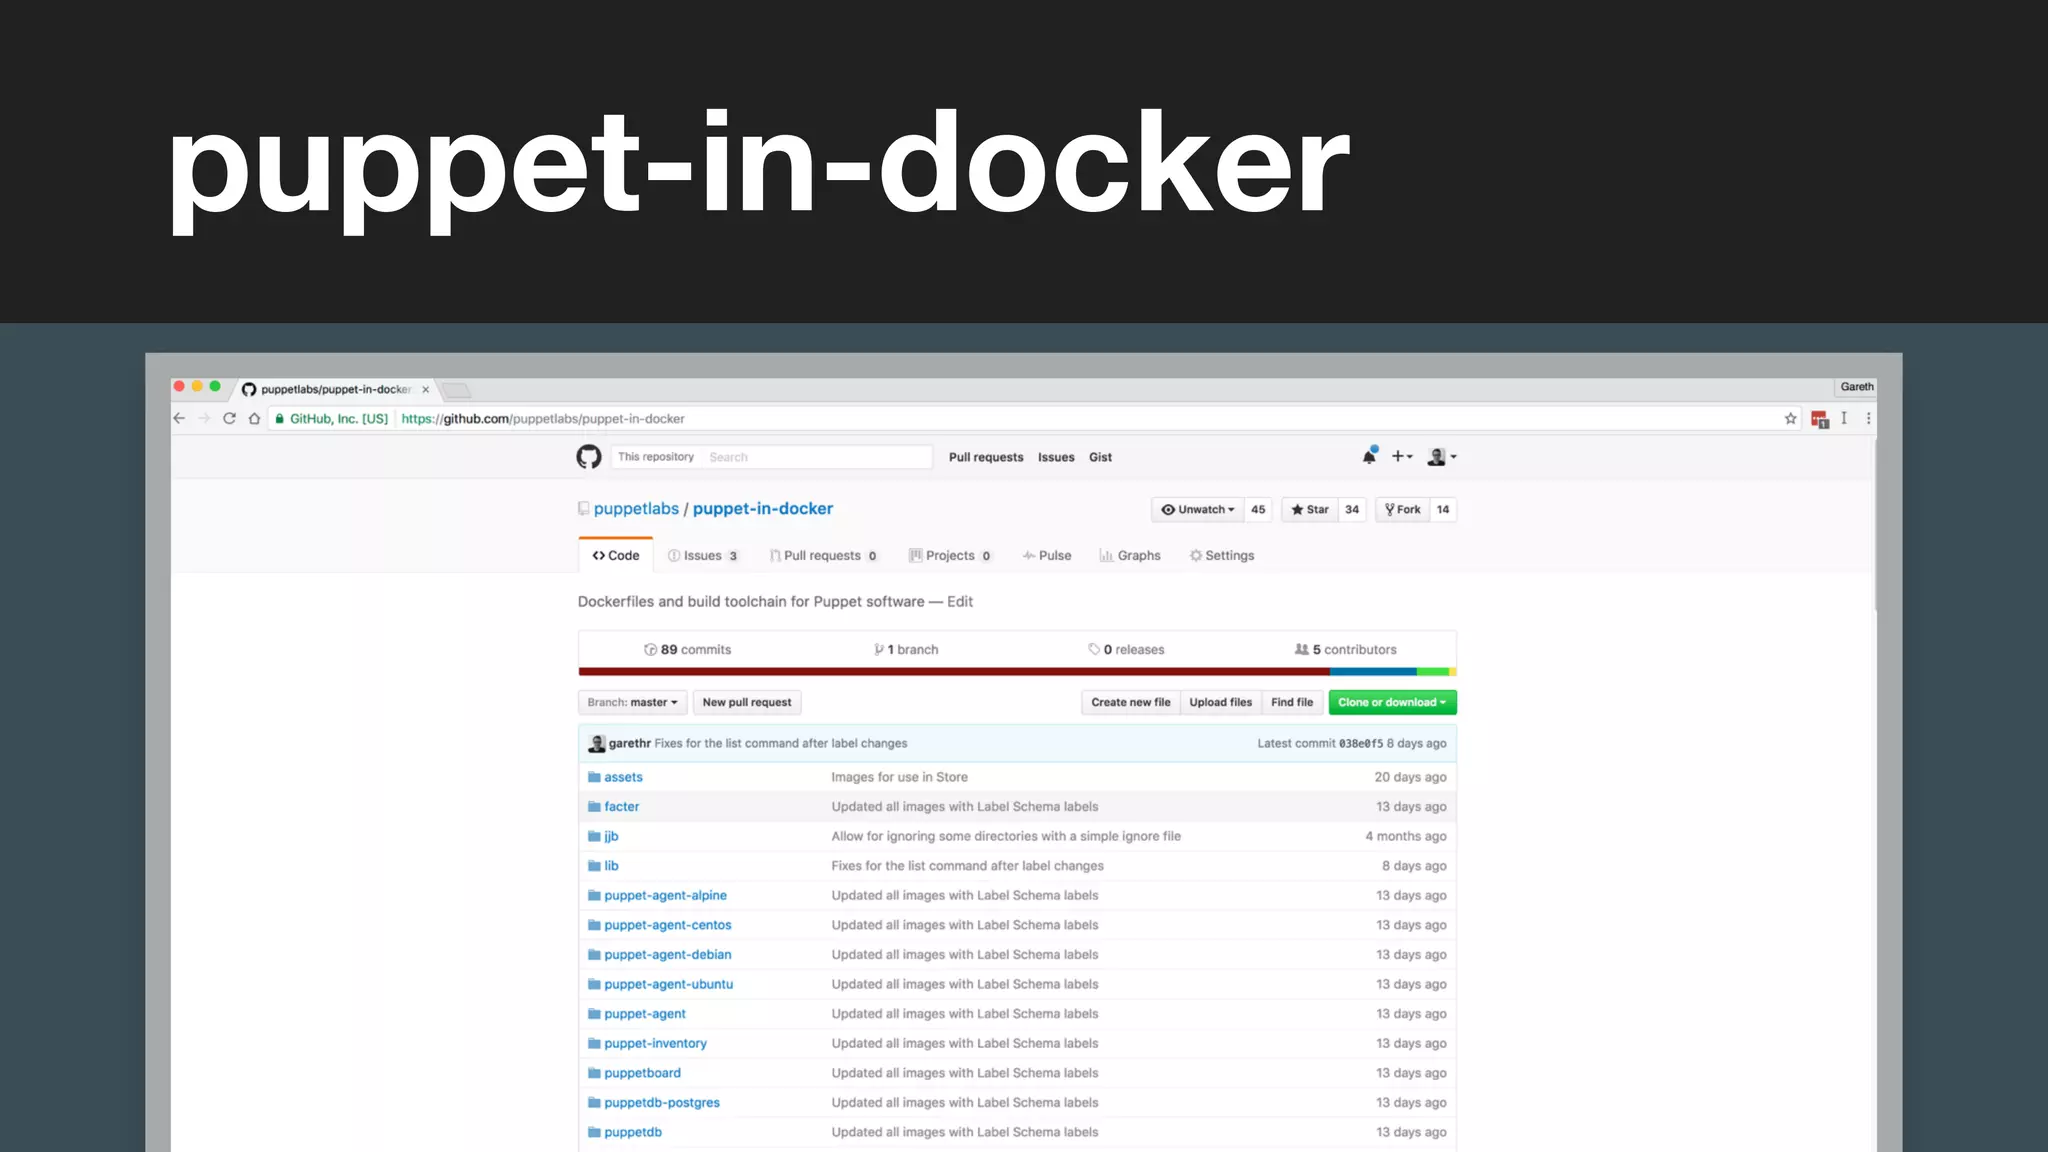
Task: Open the plus create-new menu
Action: coord(1402,456)
